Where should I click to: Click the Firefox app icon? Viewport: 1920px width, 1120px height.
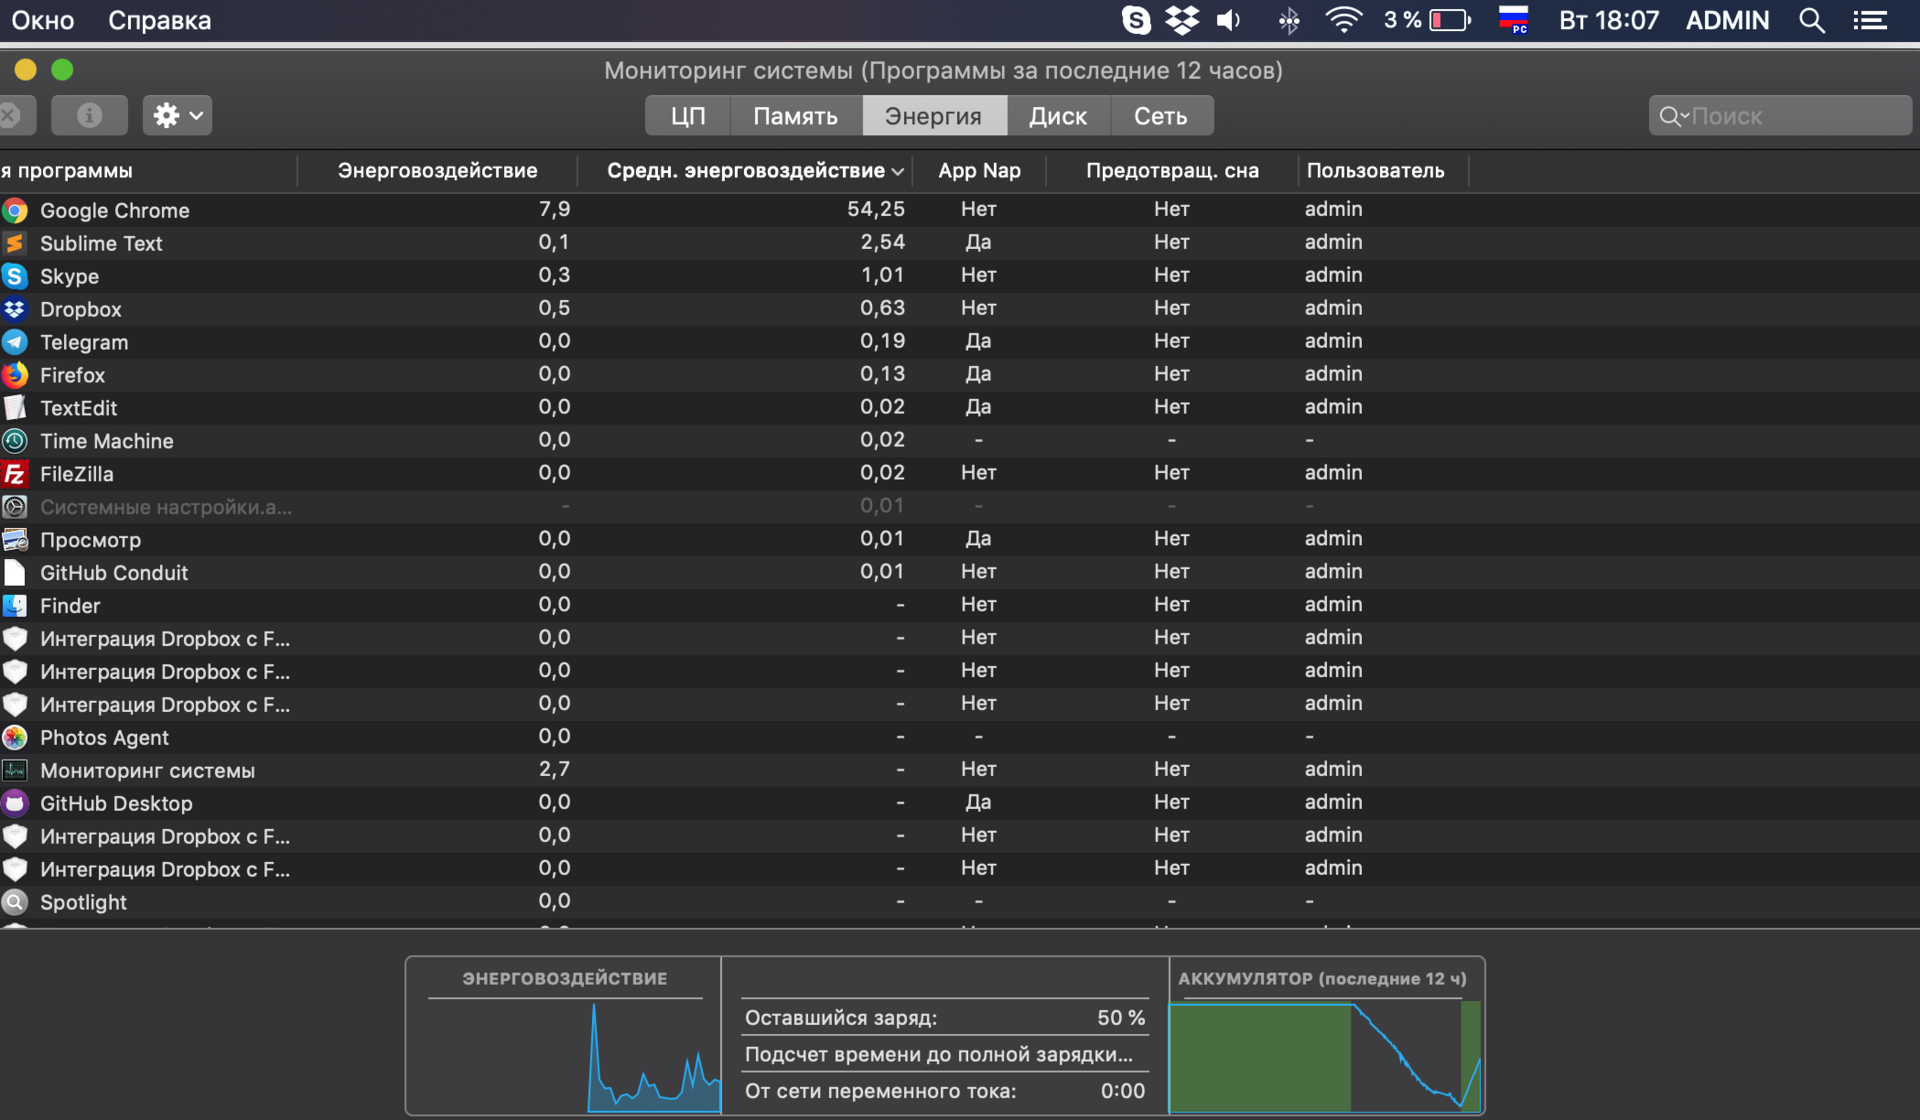tap(15, 375)
